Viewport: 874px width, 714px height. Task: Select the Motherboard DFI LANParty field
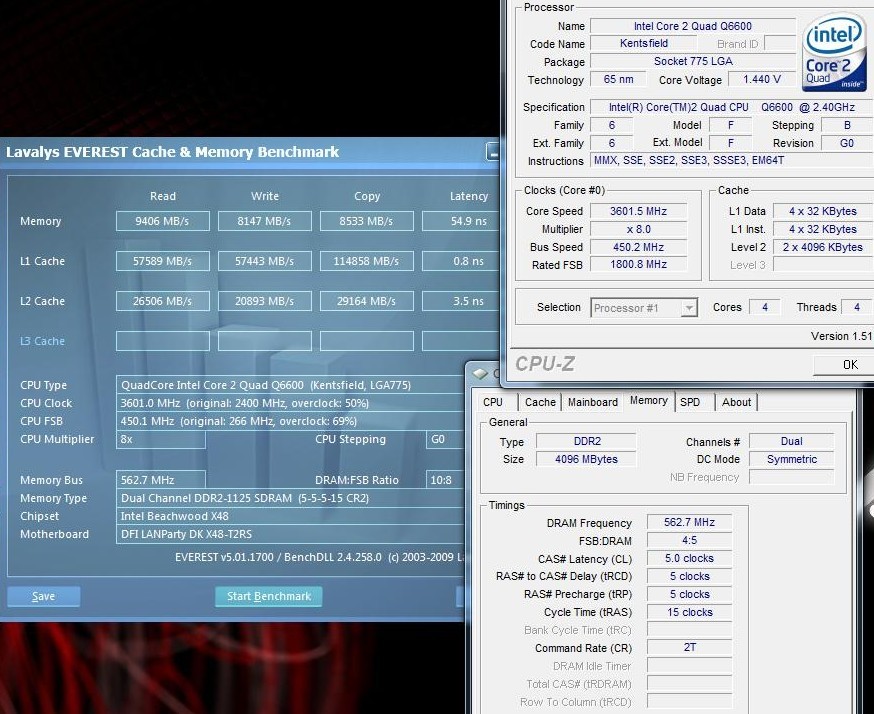290,534
